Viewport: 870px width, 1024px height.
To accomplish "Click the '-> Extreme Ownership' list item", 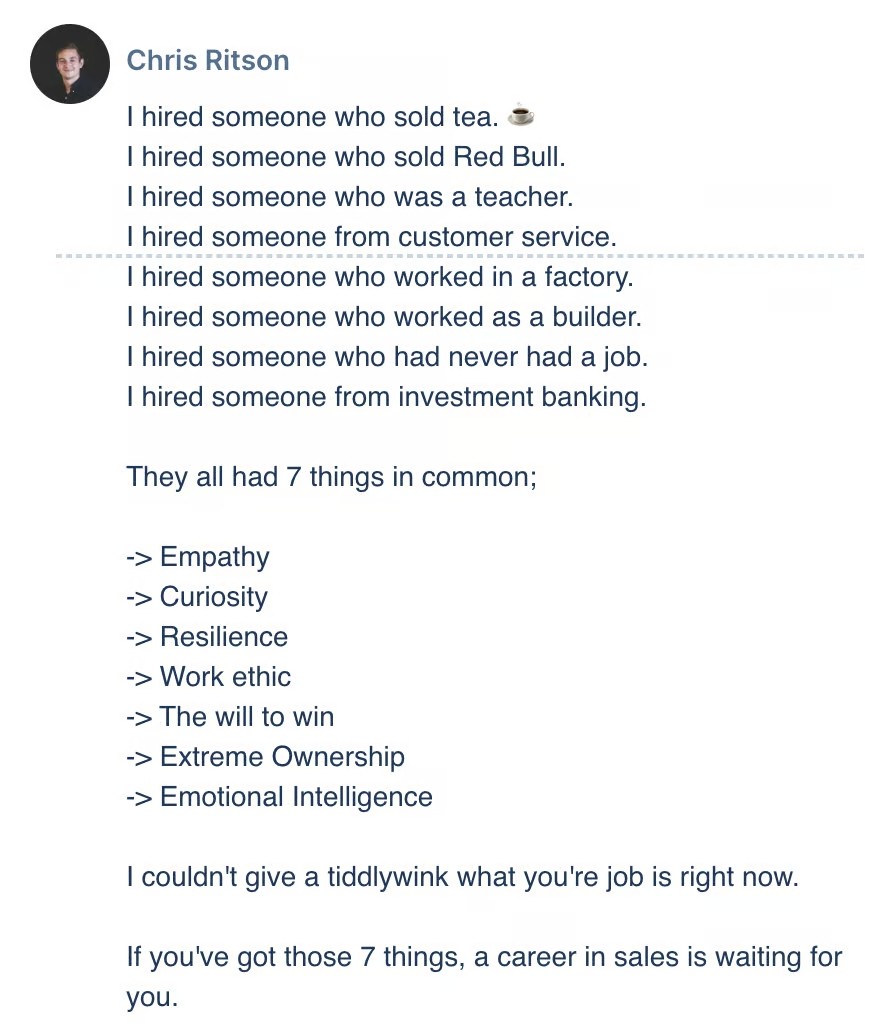I will (265, 757).
